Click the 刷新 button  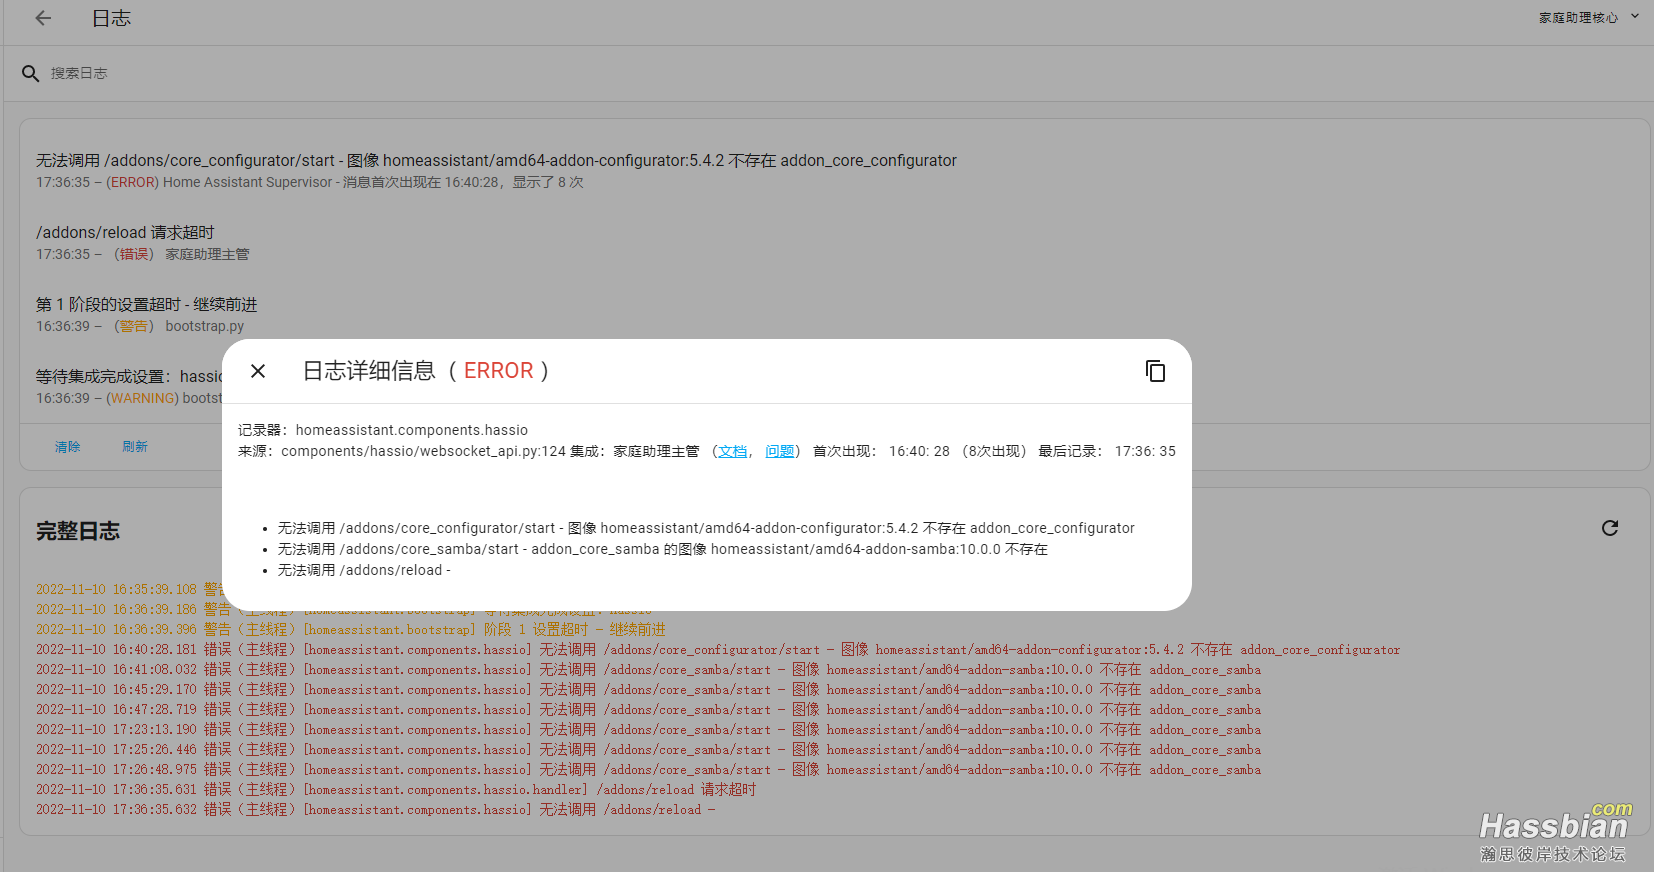click(135, 447)
